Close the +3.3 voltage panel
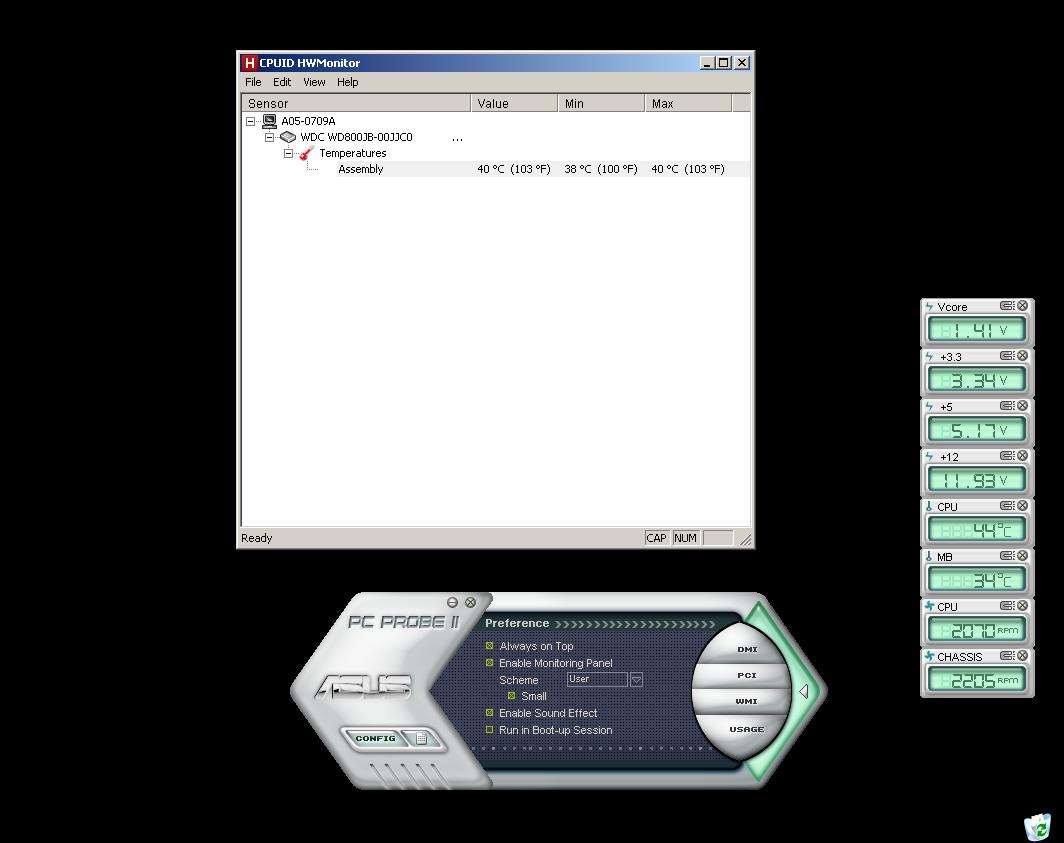The width and height of the screenshot is (1064, 843). [1022, 356]
